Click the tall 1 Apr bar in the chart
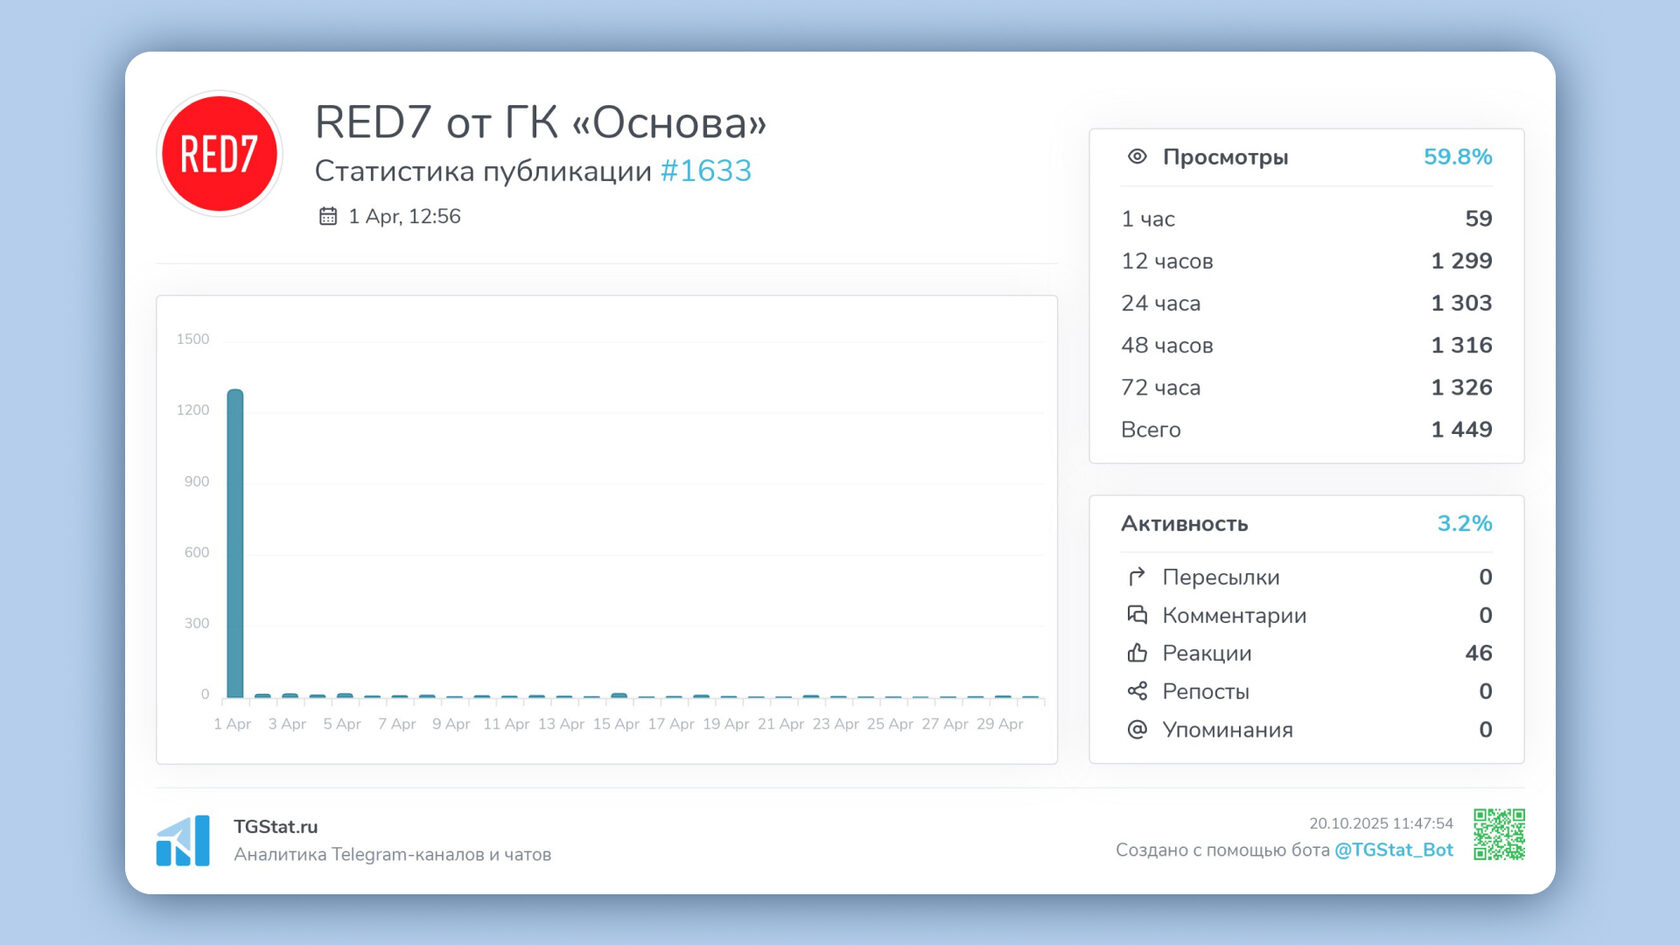This screenshot has width=1680, height=945. (235, 543)
